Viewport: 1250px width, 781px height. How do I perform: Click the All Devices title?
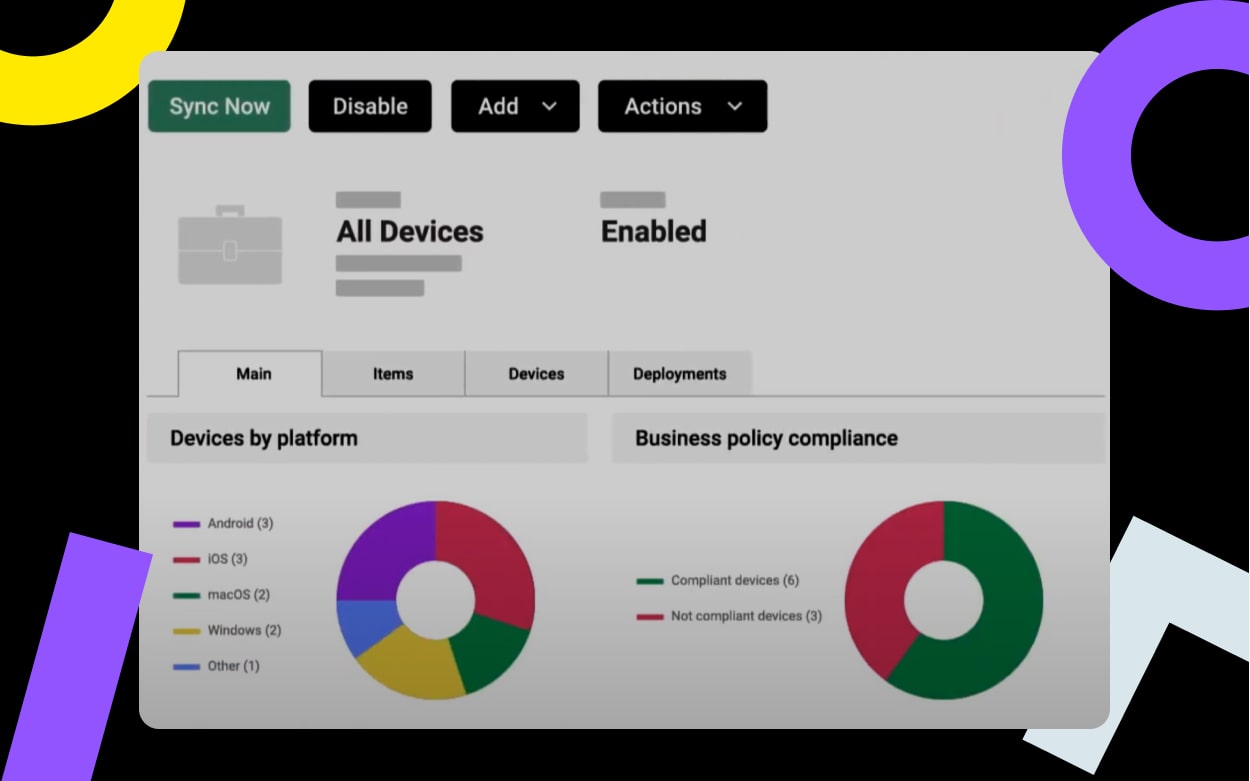[x=409, y=232]
